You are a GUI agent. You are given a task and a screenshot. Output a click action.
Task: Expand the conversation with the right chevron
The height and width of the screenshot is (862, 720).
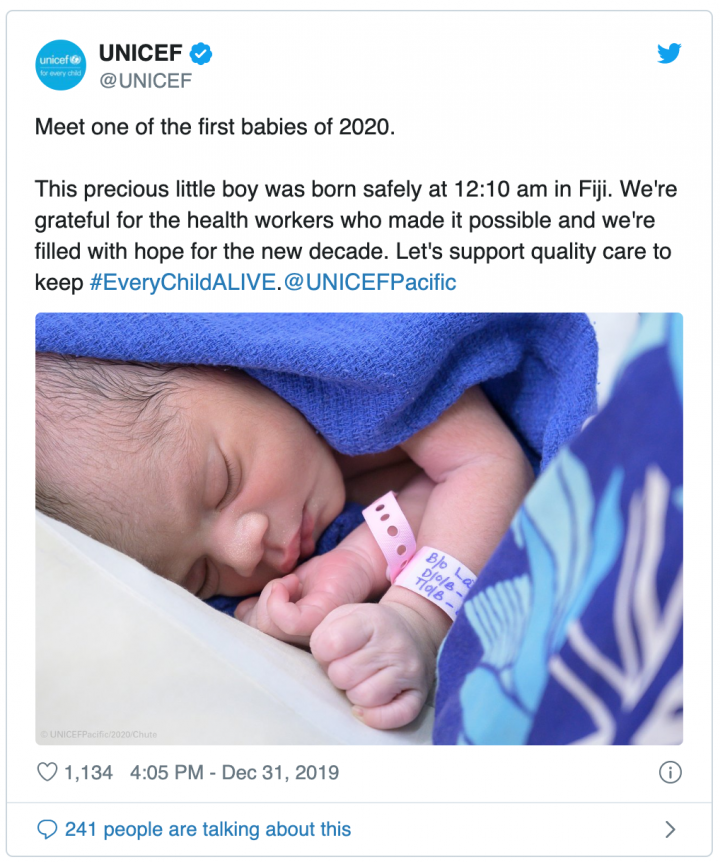click(670, 829)
